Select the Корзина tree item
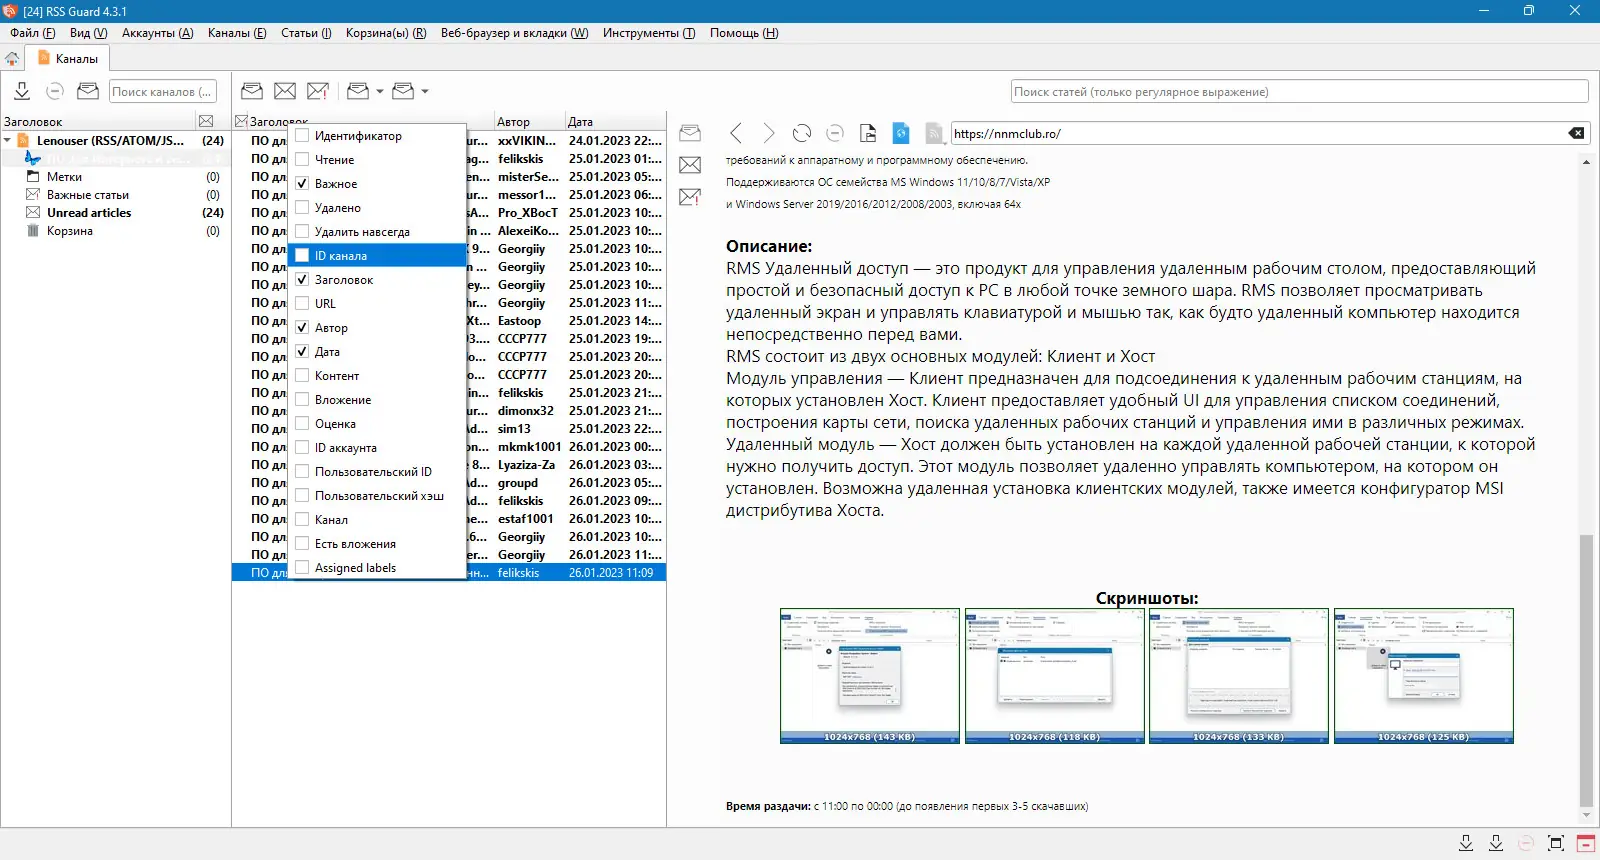The image size is (1600, 860). tap(70, 231)
